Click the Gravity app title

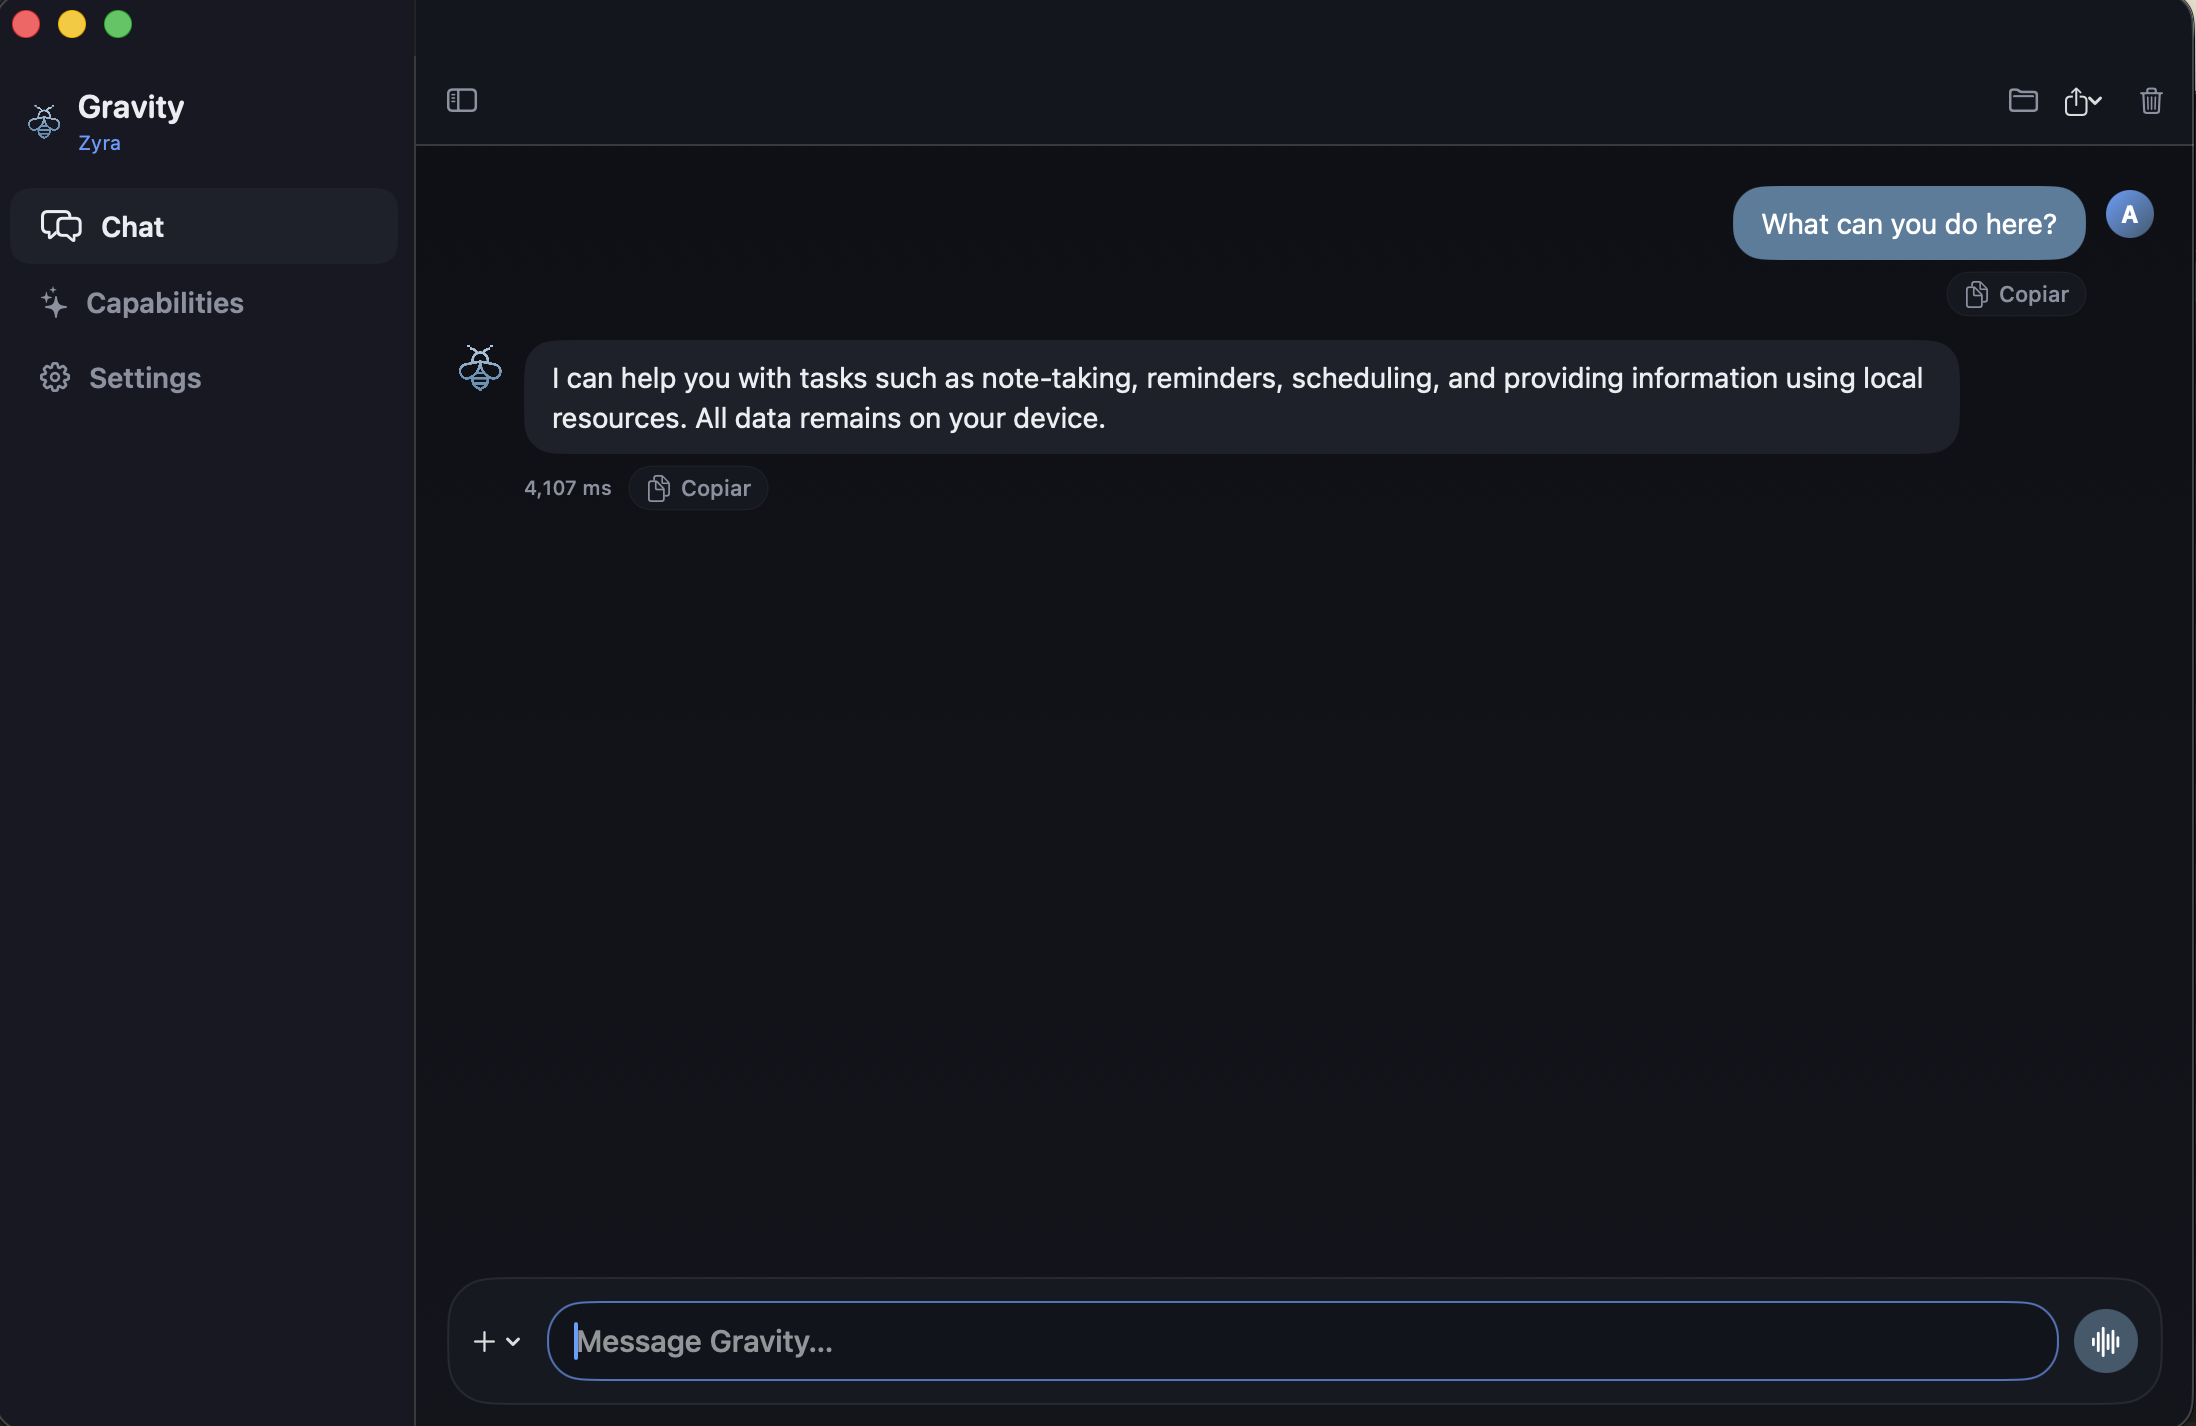131,107
